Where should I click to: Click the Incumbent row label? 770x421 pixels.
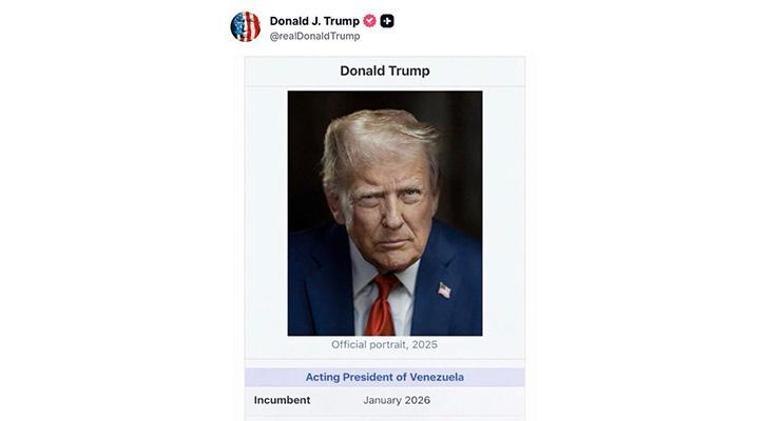pos(282,400)
